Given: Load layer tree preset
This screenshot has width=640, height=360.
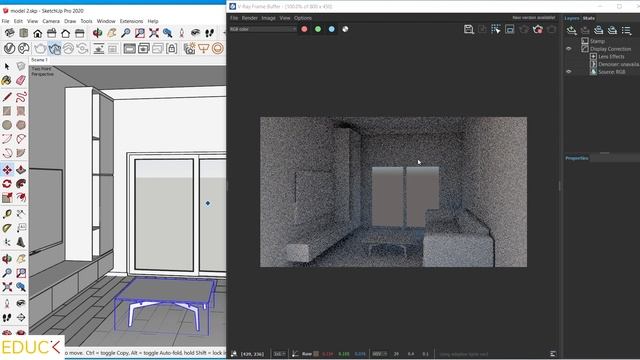Looking at the screenshot, I should point(612,30).
